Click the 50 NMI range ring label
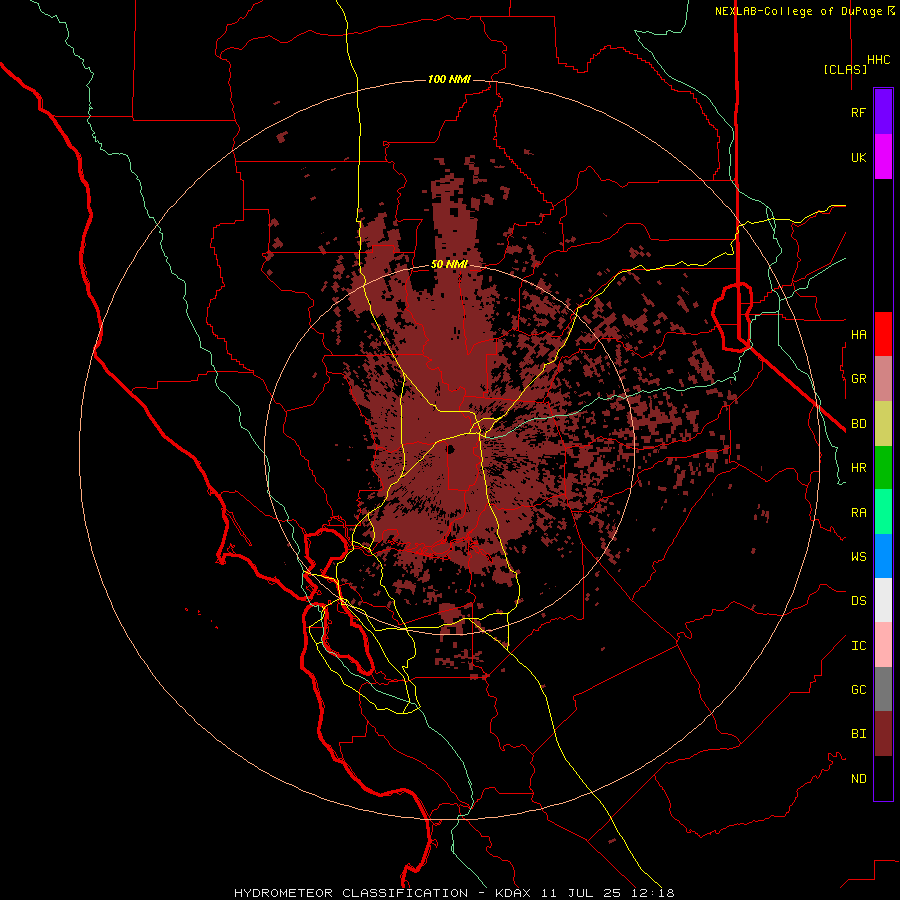Screen dimensions: 900x900 (x=449, y=264)
